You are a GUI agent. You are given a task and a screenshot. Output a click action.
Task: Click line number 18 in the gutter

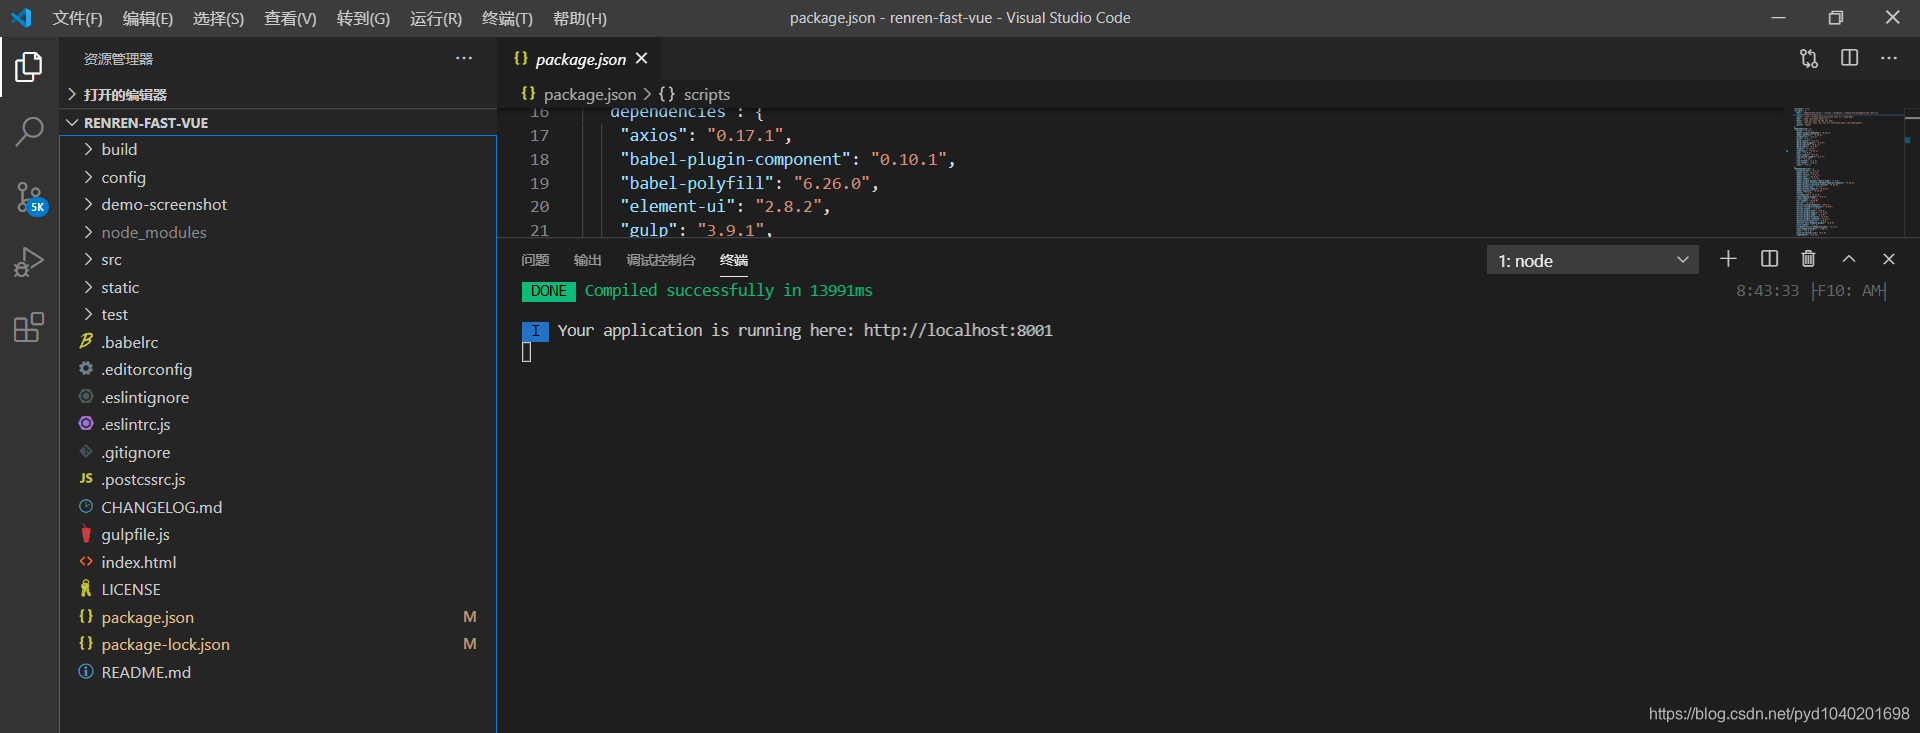click(539, 159)
